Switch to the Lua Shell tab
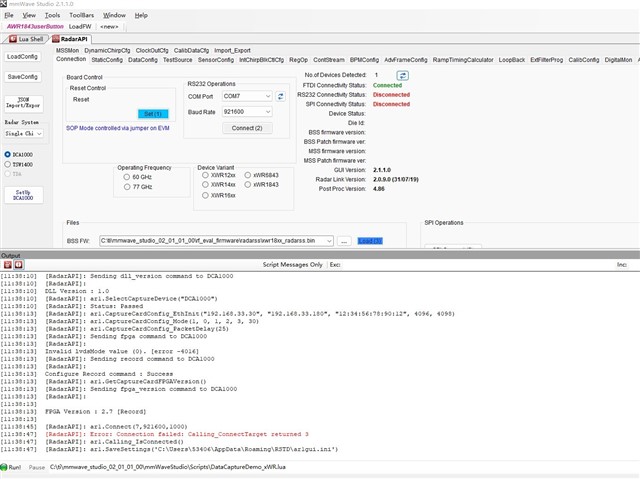This screenshot has width=640, height=479. [26, 39]
